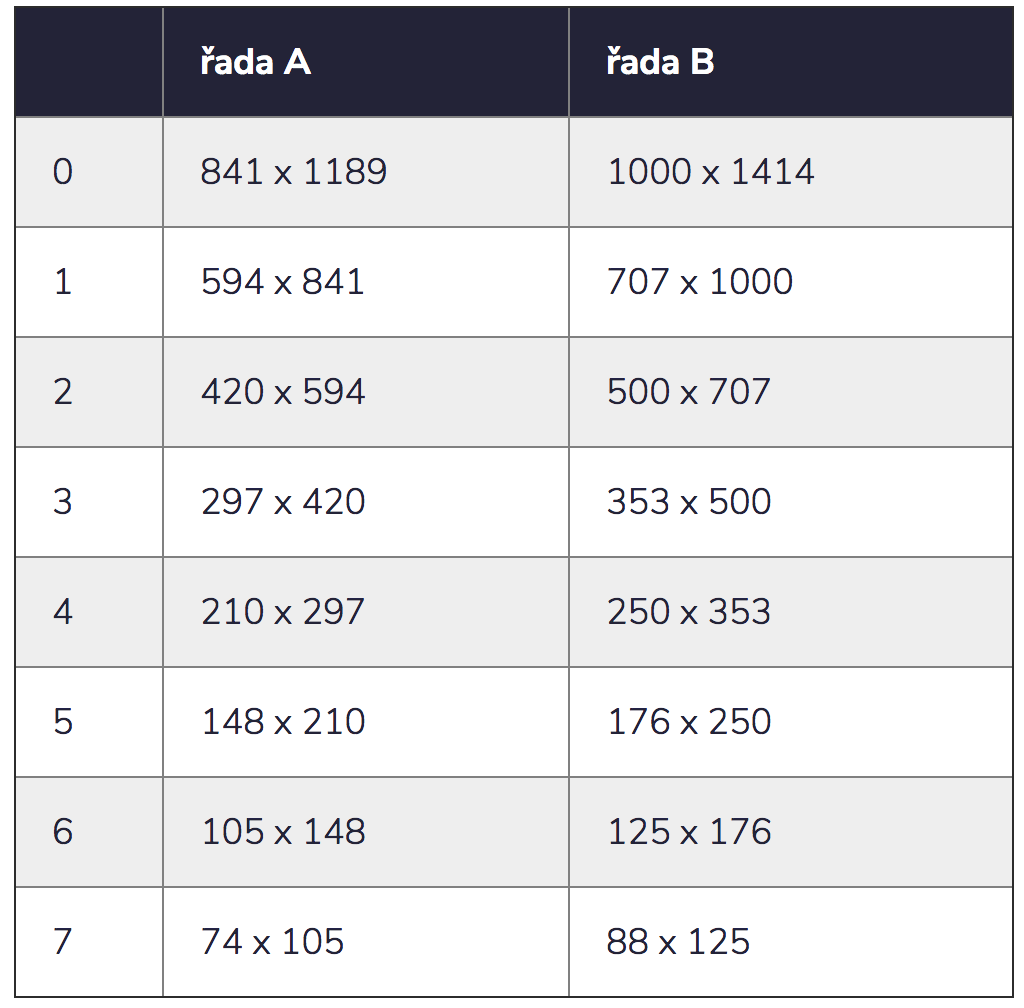This screenshot has width=1024, height=1008.
Task: Select the cell '841 x 1189'
Action: tap(366, 172)
